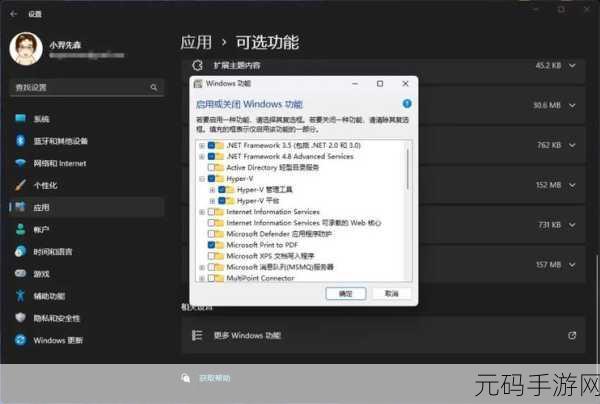Image resolution: width=600 pixels, height=404 pixels.
Task: Toggle Microsoft Print to PDF checkbox
Action: 211,245
